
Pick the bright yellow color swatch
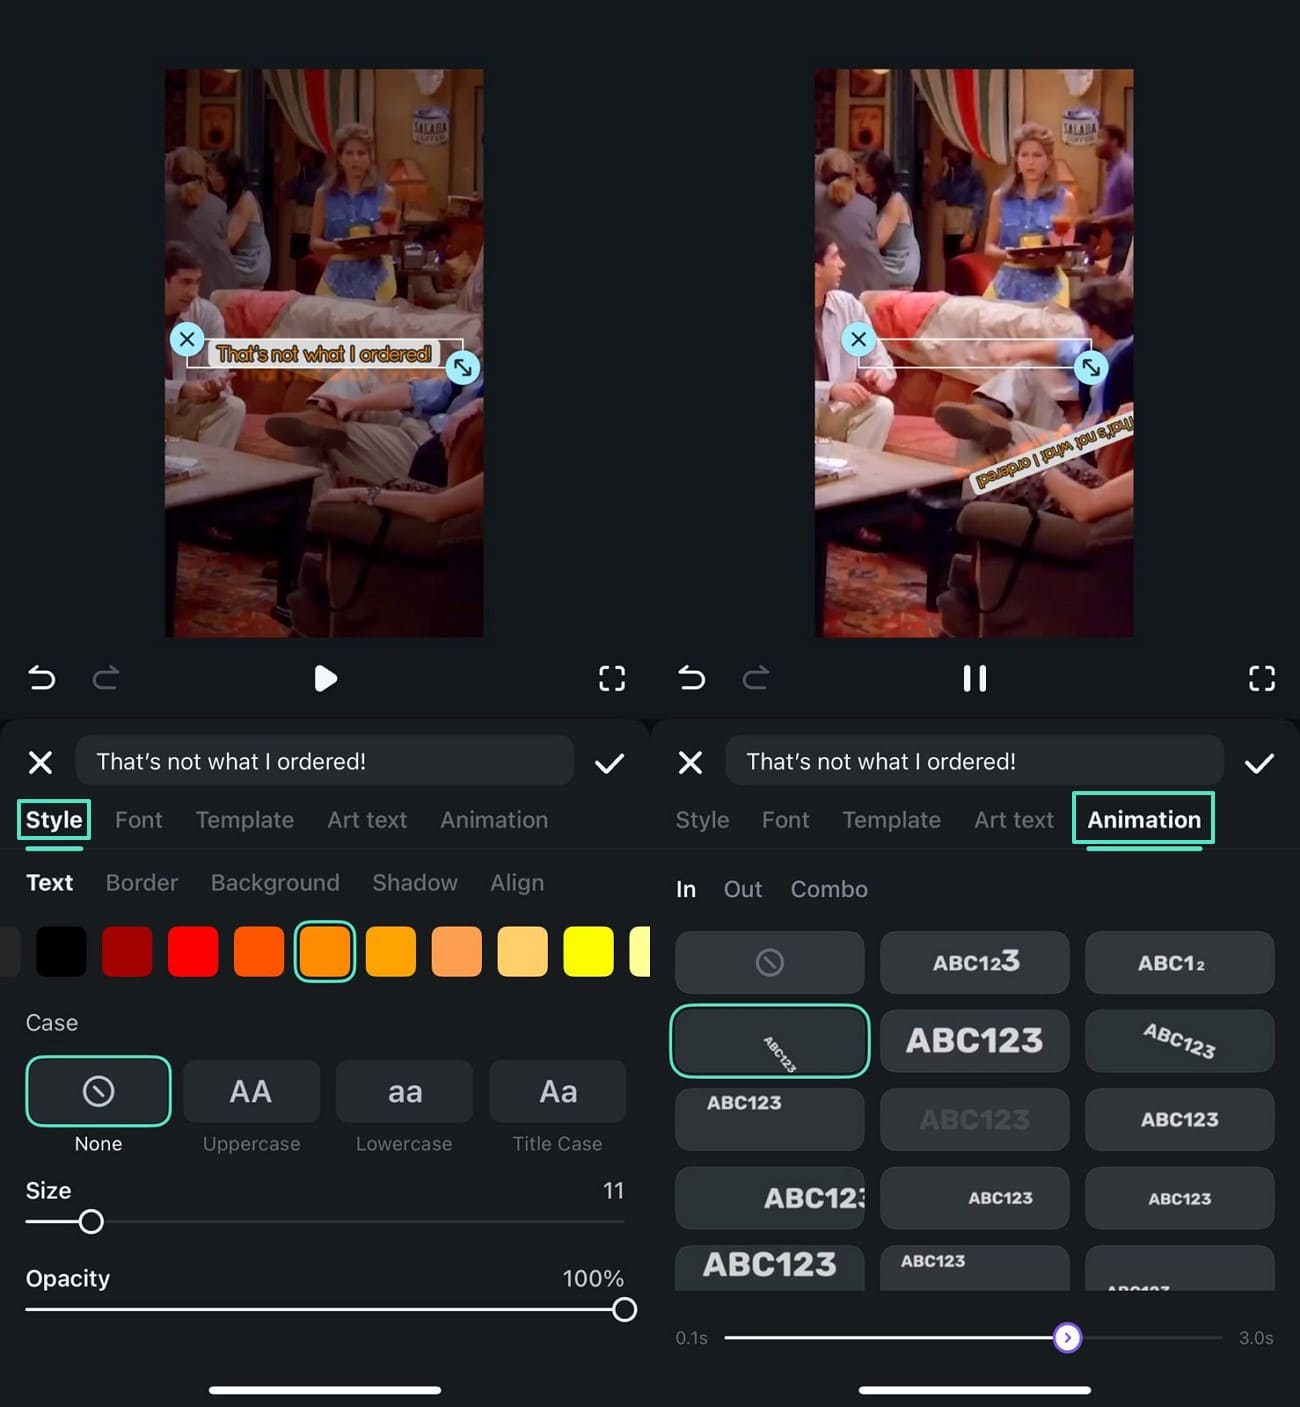[x=588, y=951]
